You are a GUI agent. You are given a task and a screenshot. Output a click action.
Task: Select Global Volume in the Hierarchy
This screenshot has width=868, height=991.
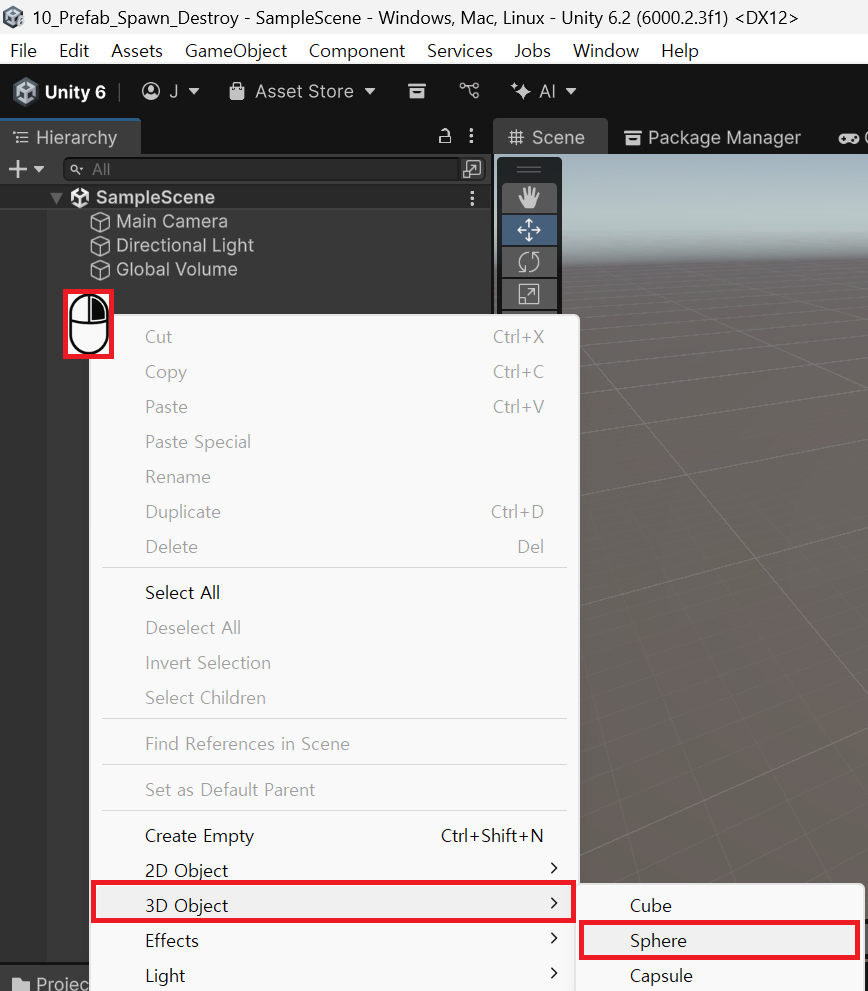coord(176,270)
